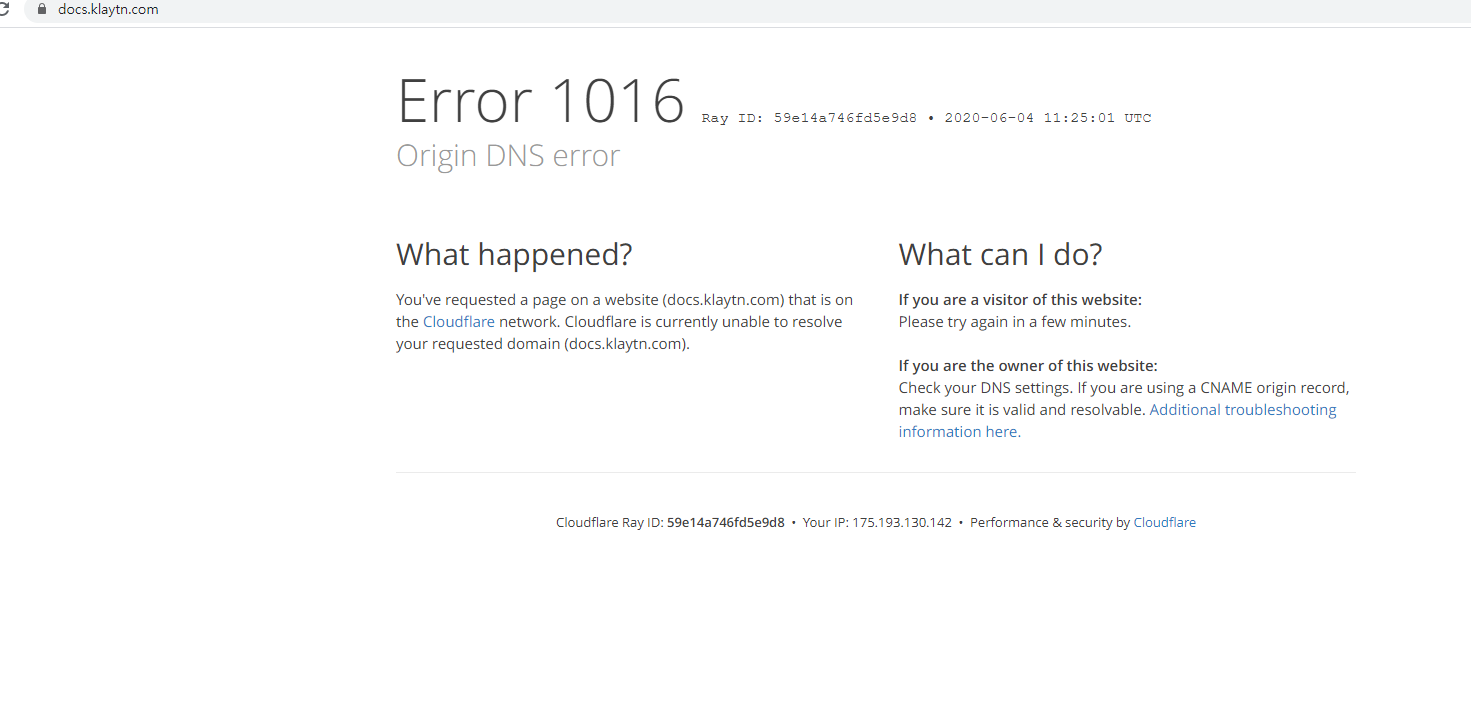The image size is (1471, 723).
Task: Click the bold Cloudflare Ray ID in footer
Action: (x=726, y=522)
